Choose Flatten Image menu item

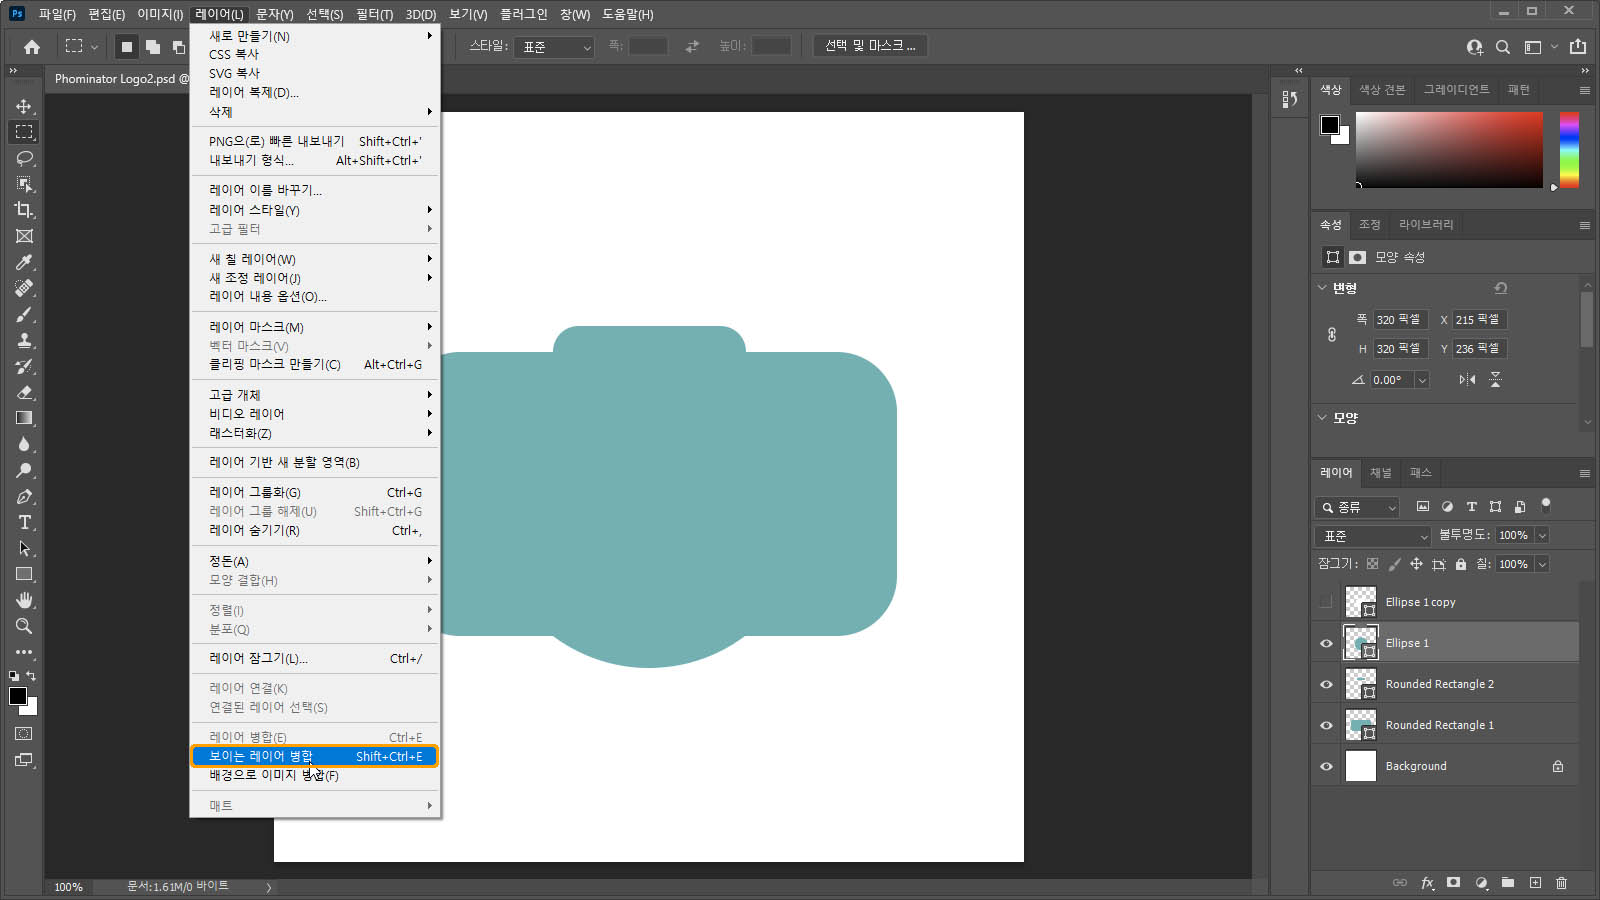(315, 775)
